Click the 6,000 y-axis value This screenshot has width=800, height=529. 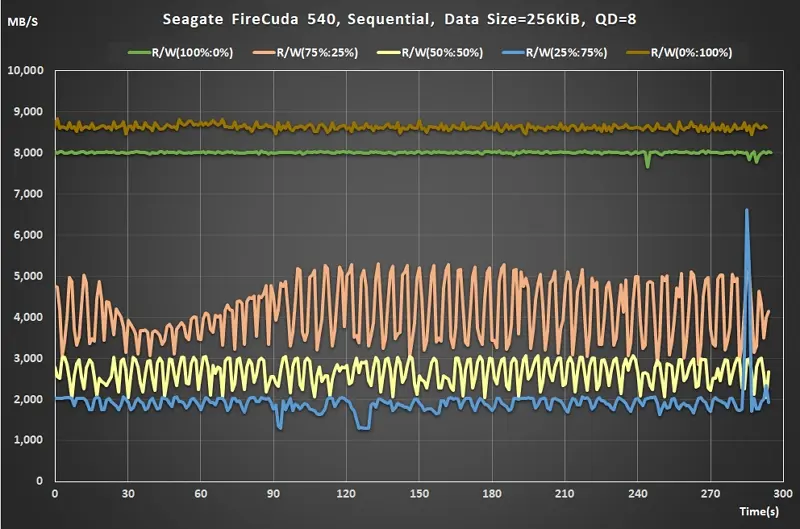(x=29, y=235)
